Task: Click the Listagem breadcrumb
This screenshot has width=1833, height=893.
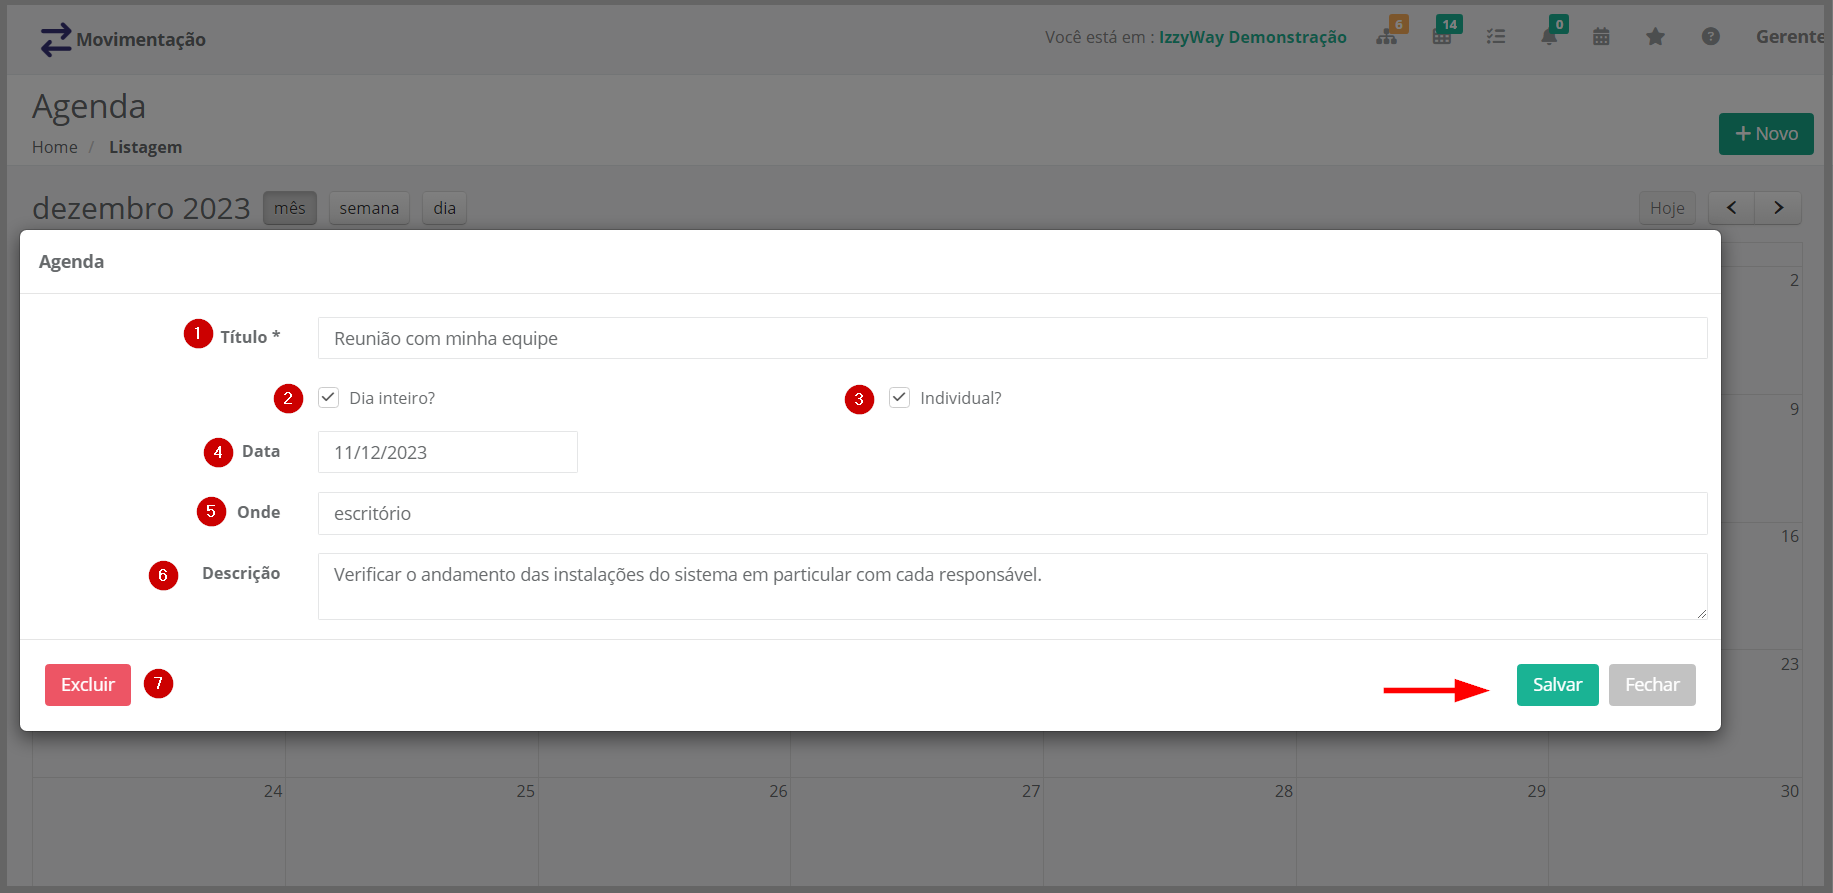Action: 145,147
